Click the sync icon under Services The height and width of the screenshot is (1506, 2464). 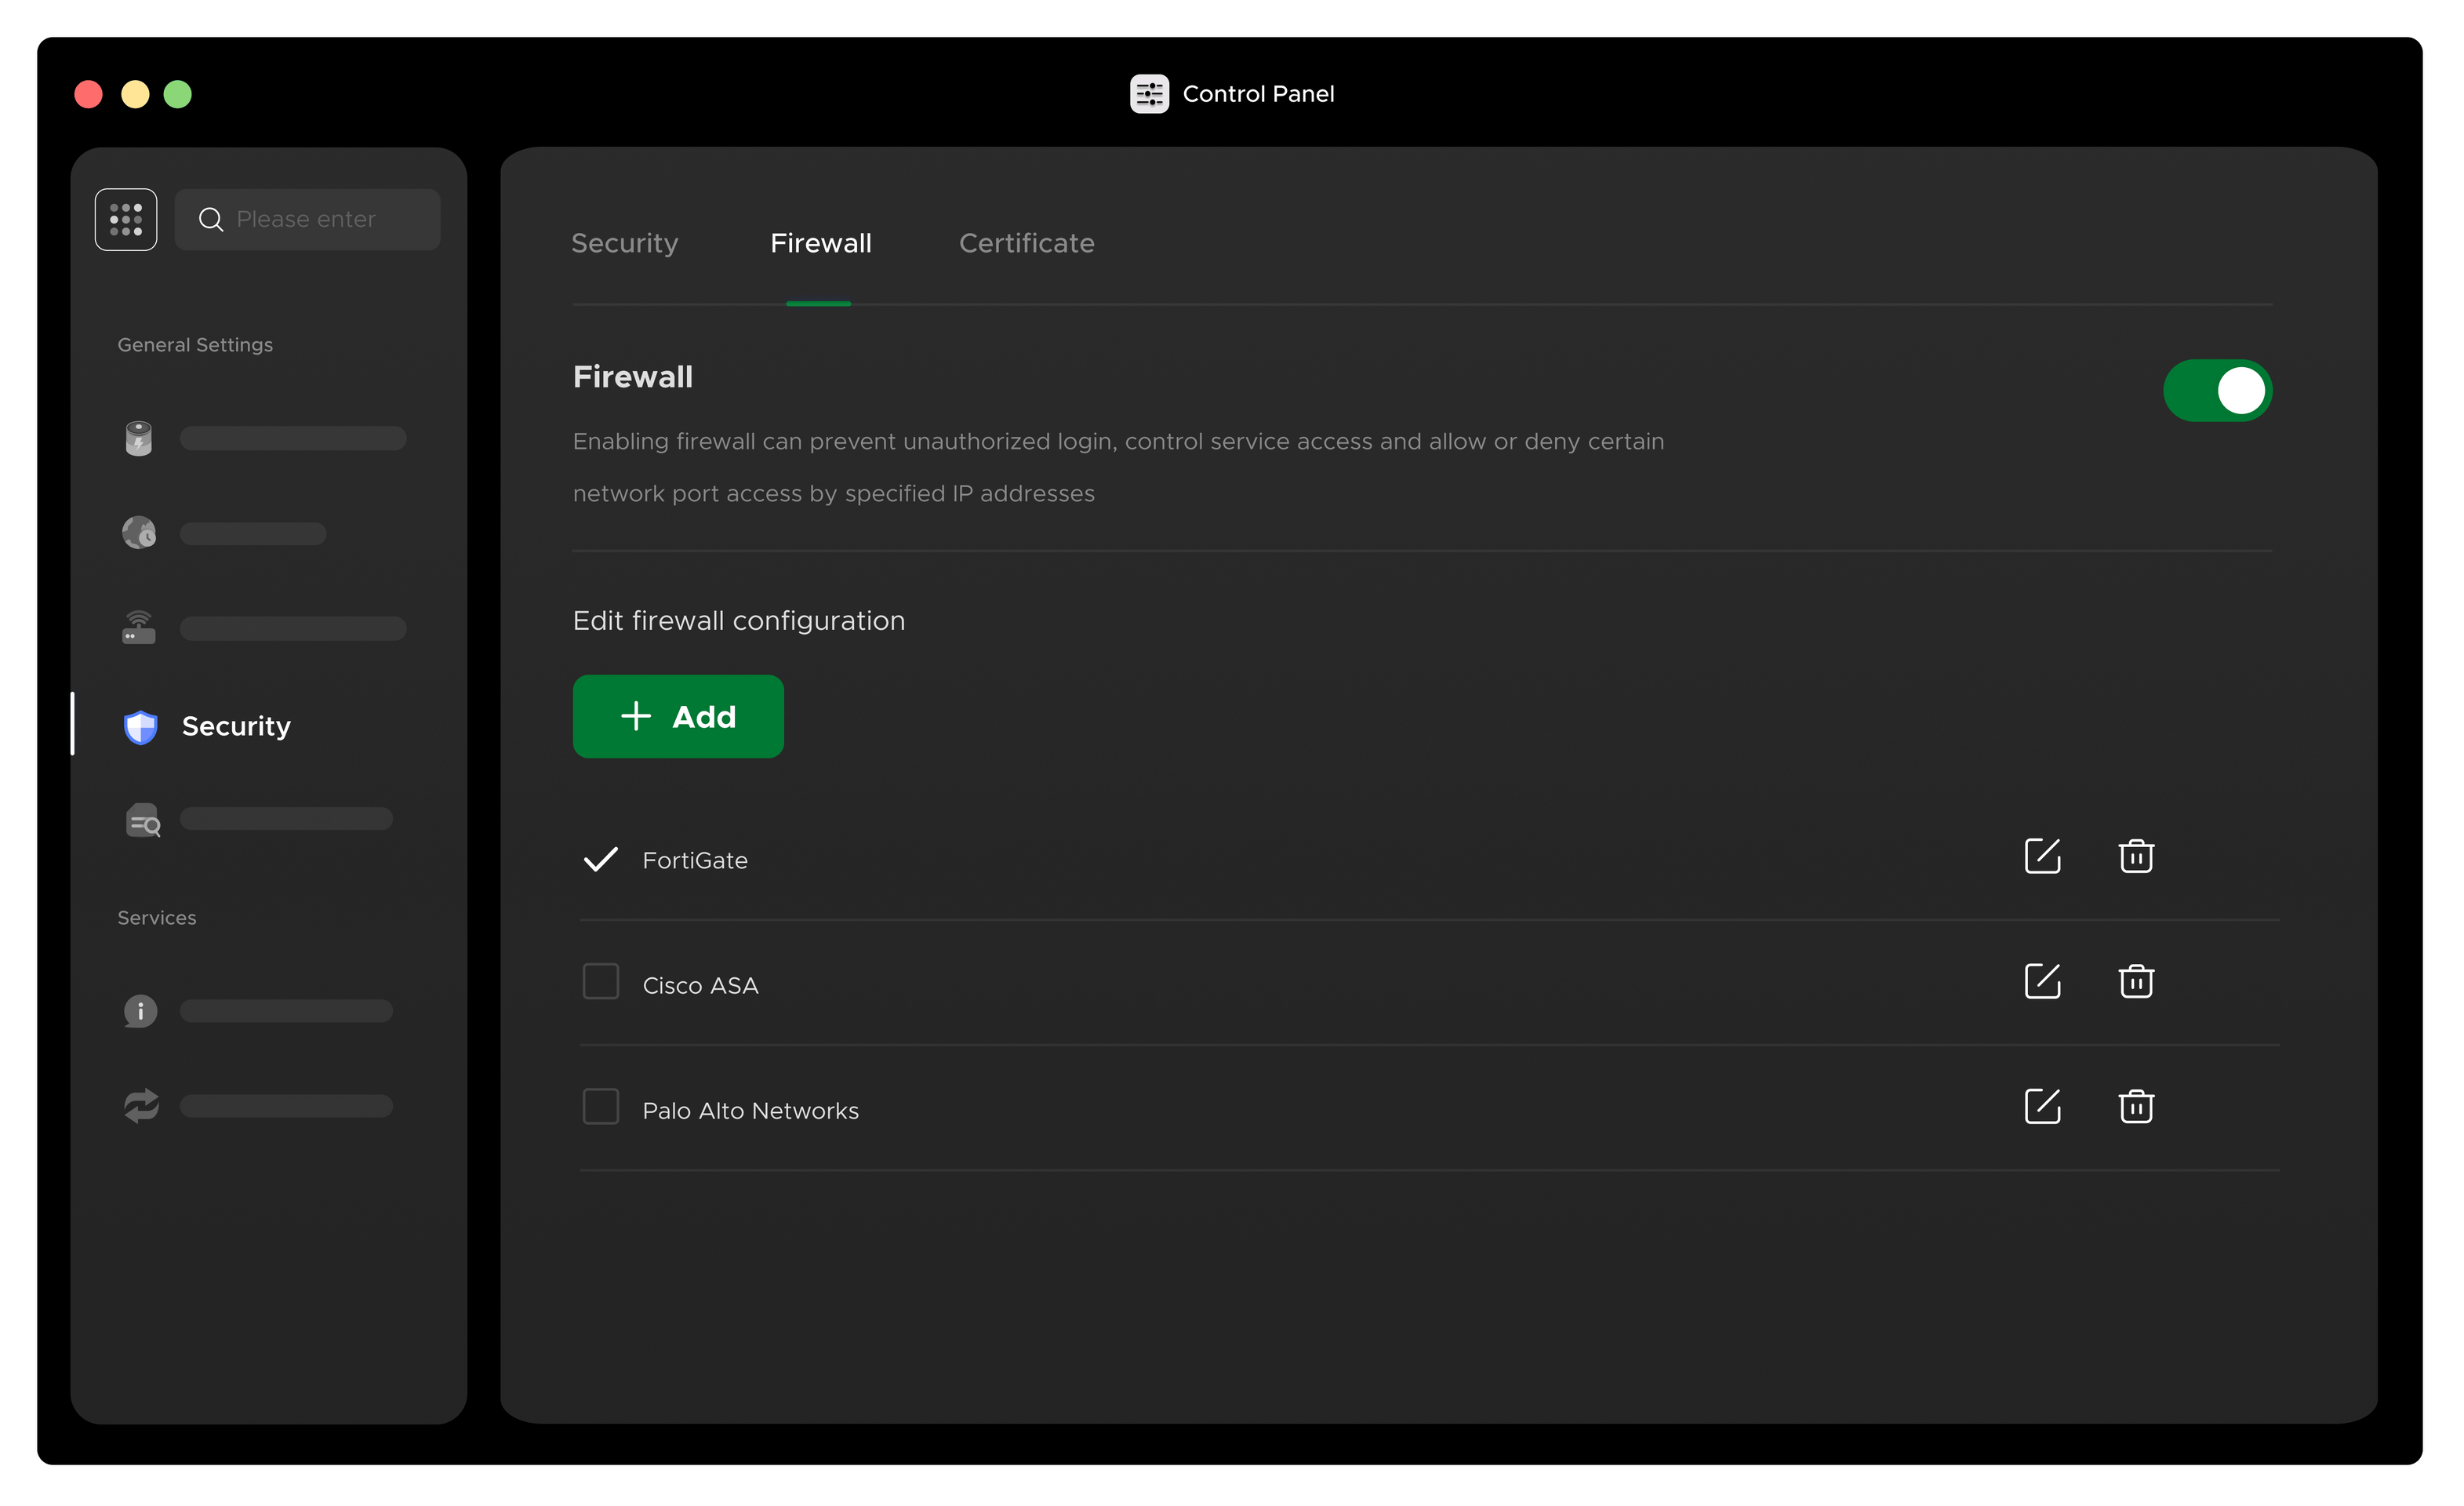coord(140,1105)
